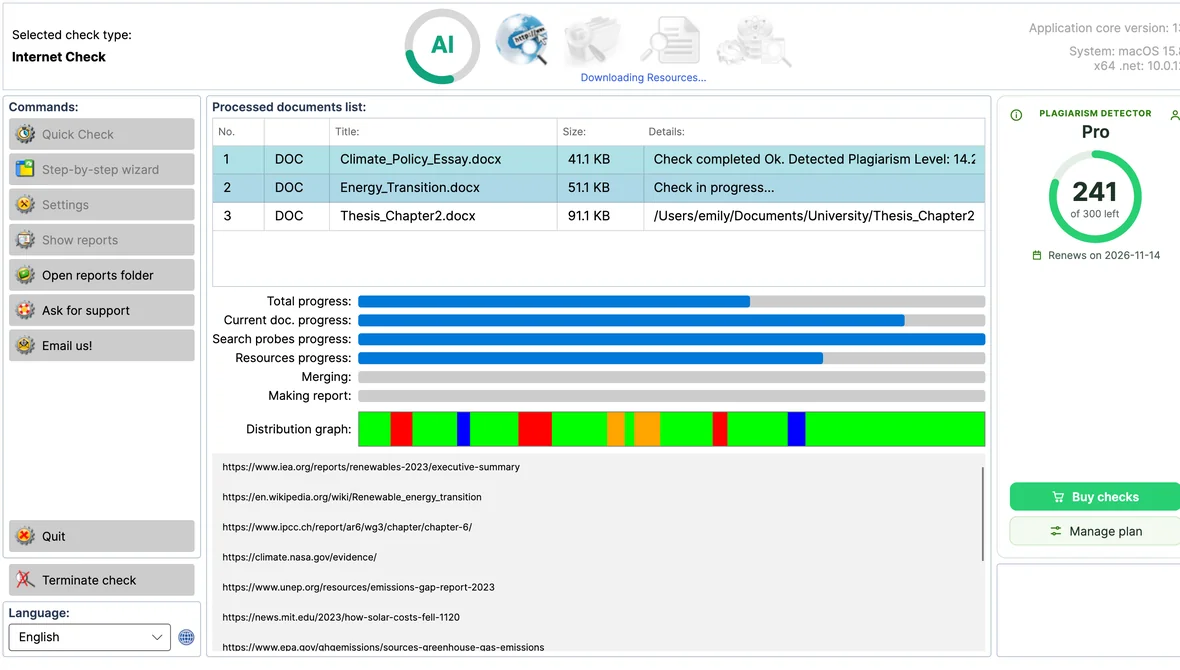Viewport: 1180px width, 670px height.
Task: Click the green Buy checks button
Action: (x=1095, y=497)
